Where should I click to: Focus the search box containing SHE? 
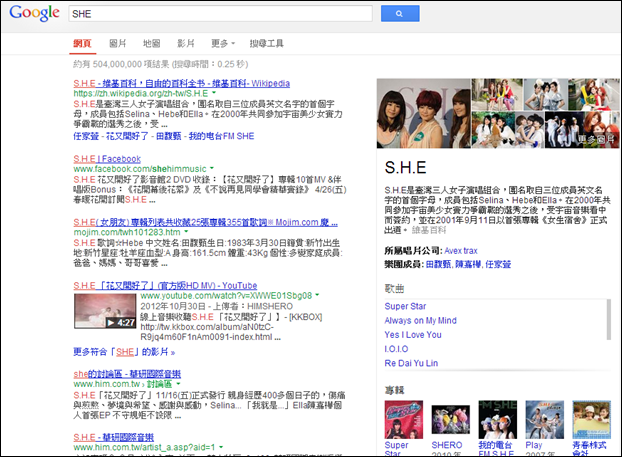(x=220, y=13)
